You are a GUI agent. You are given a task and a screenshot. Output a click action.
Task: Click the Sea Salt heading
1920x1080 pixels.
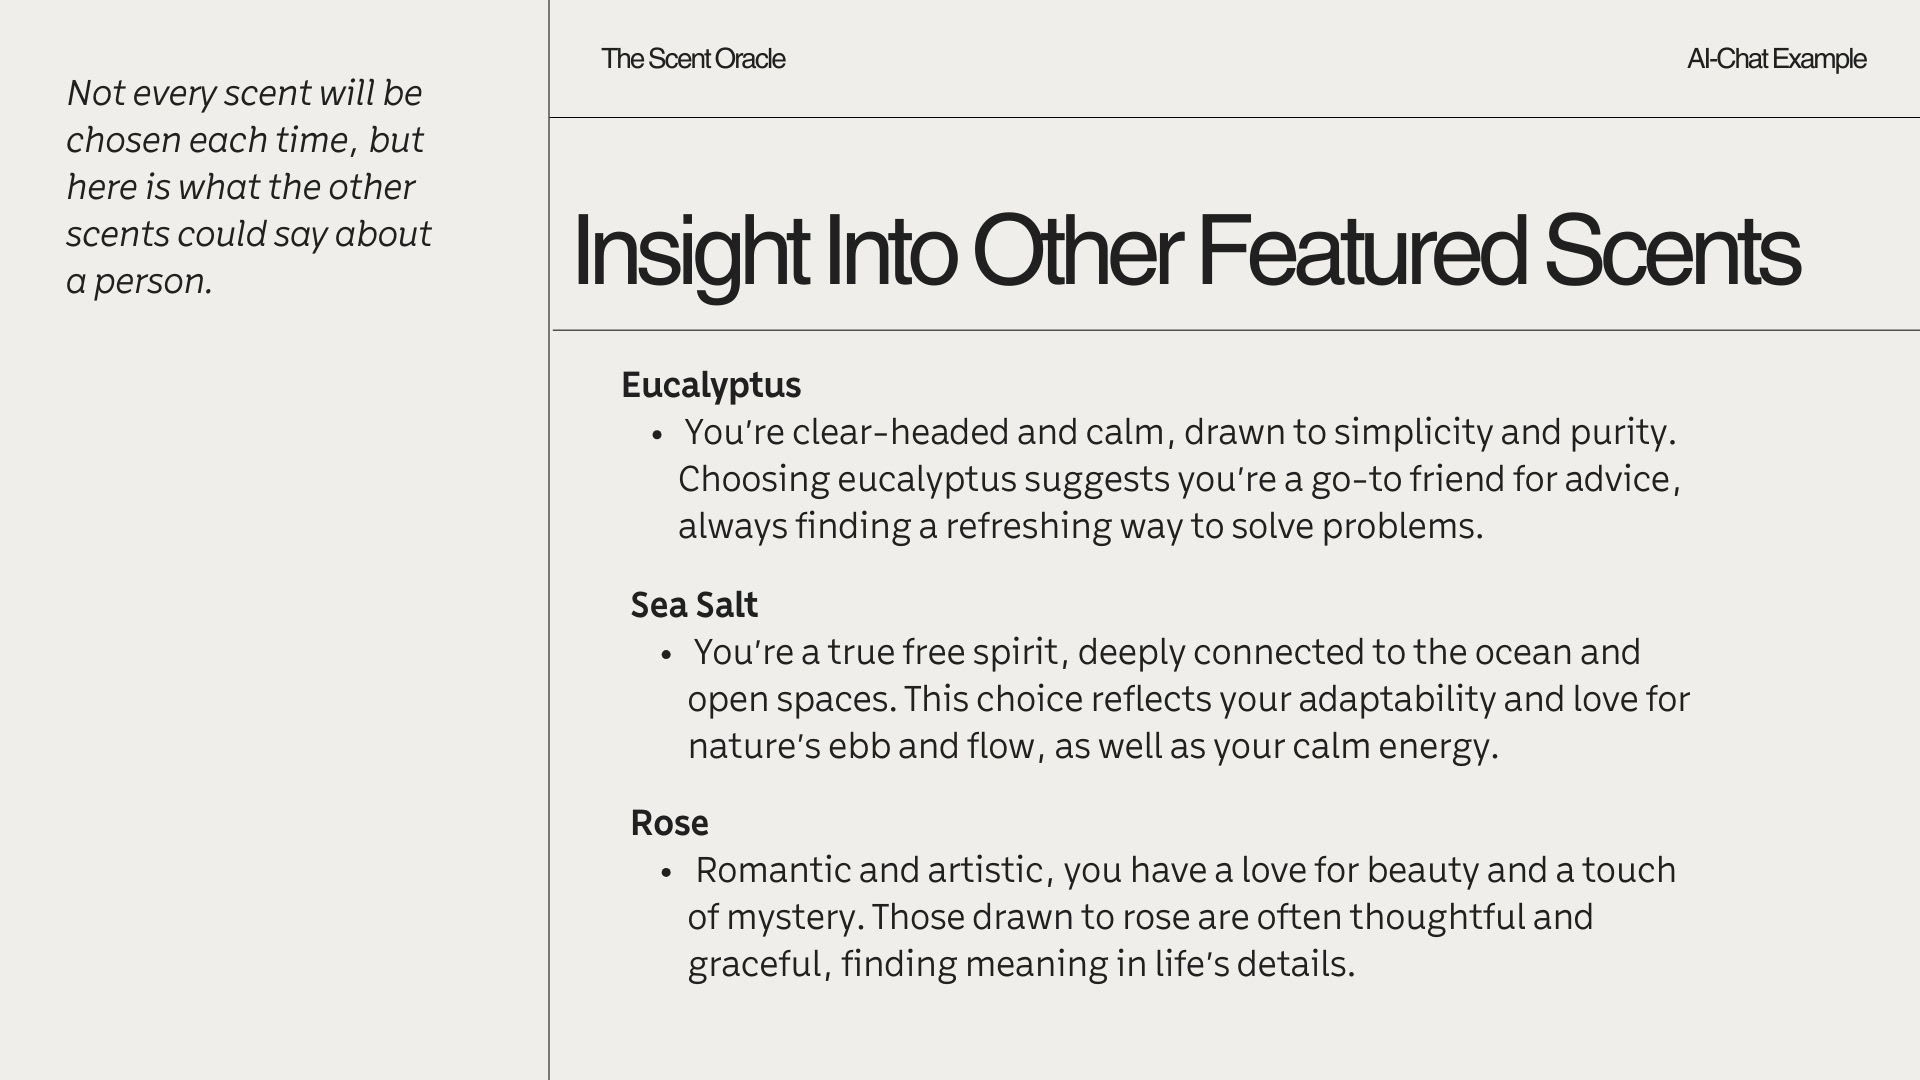pyautogui.click(x=694, y=605)
